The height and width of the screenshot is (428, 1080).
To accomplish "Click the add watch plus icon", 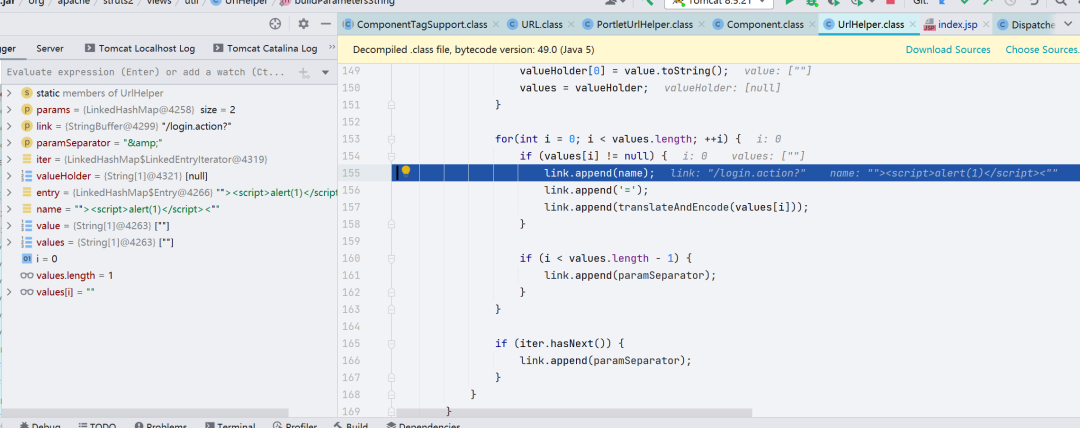I will 304,73.
